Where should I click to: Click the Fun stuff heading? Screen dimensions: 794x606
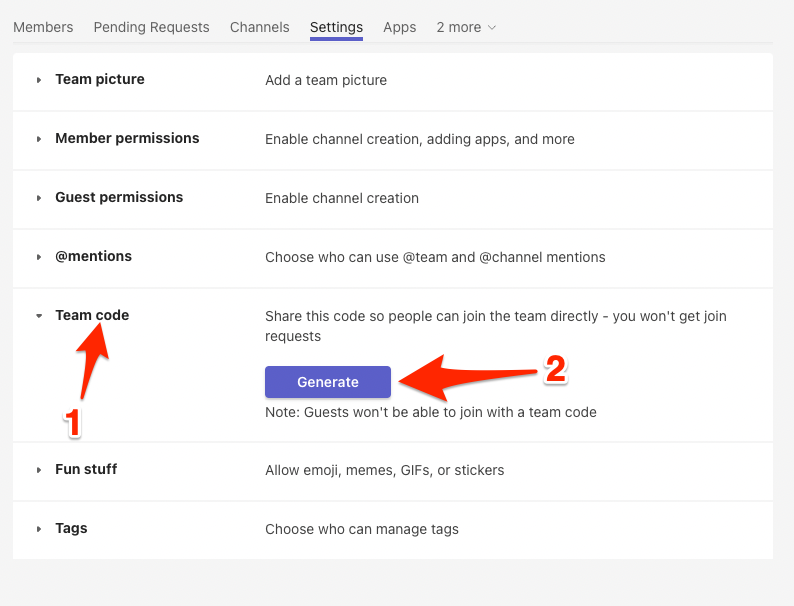[x=86, y=469]
